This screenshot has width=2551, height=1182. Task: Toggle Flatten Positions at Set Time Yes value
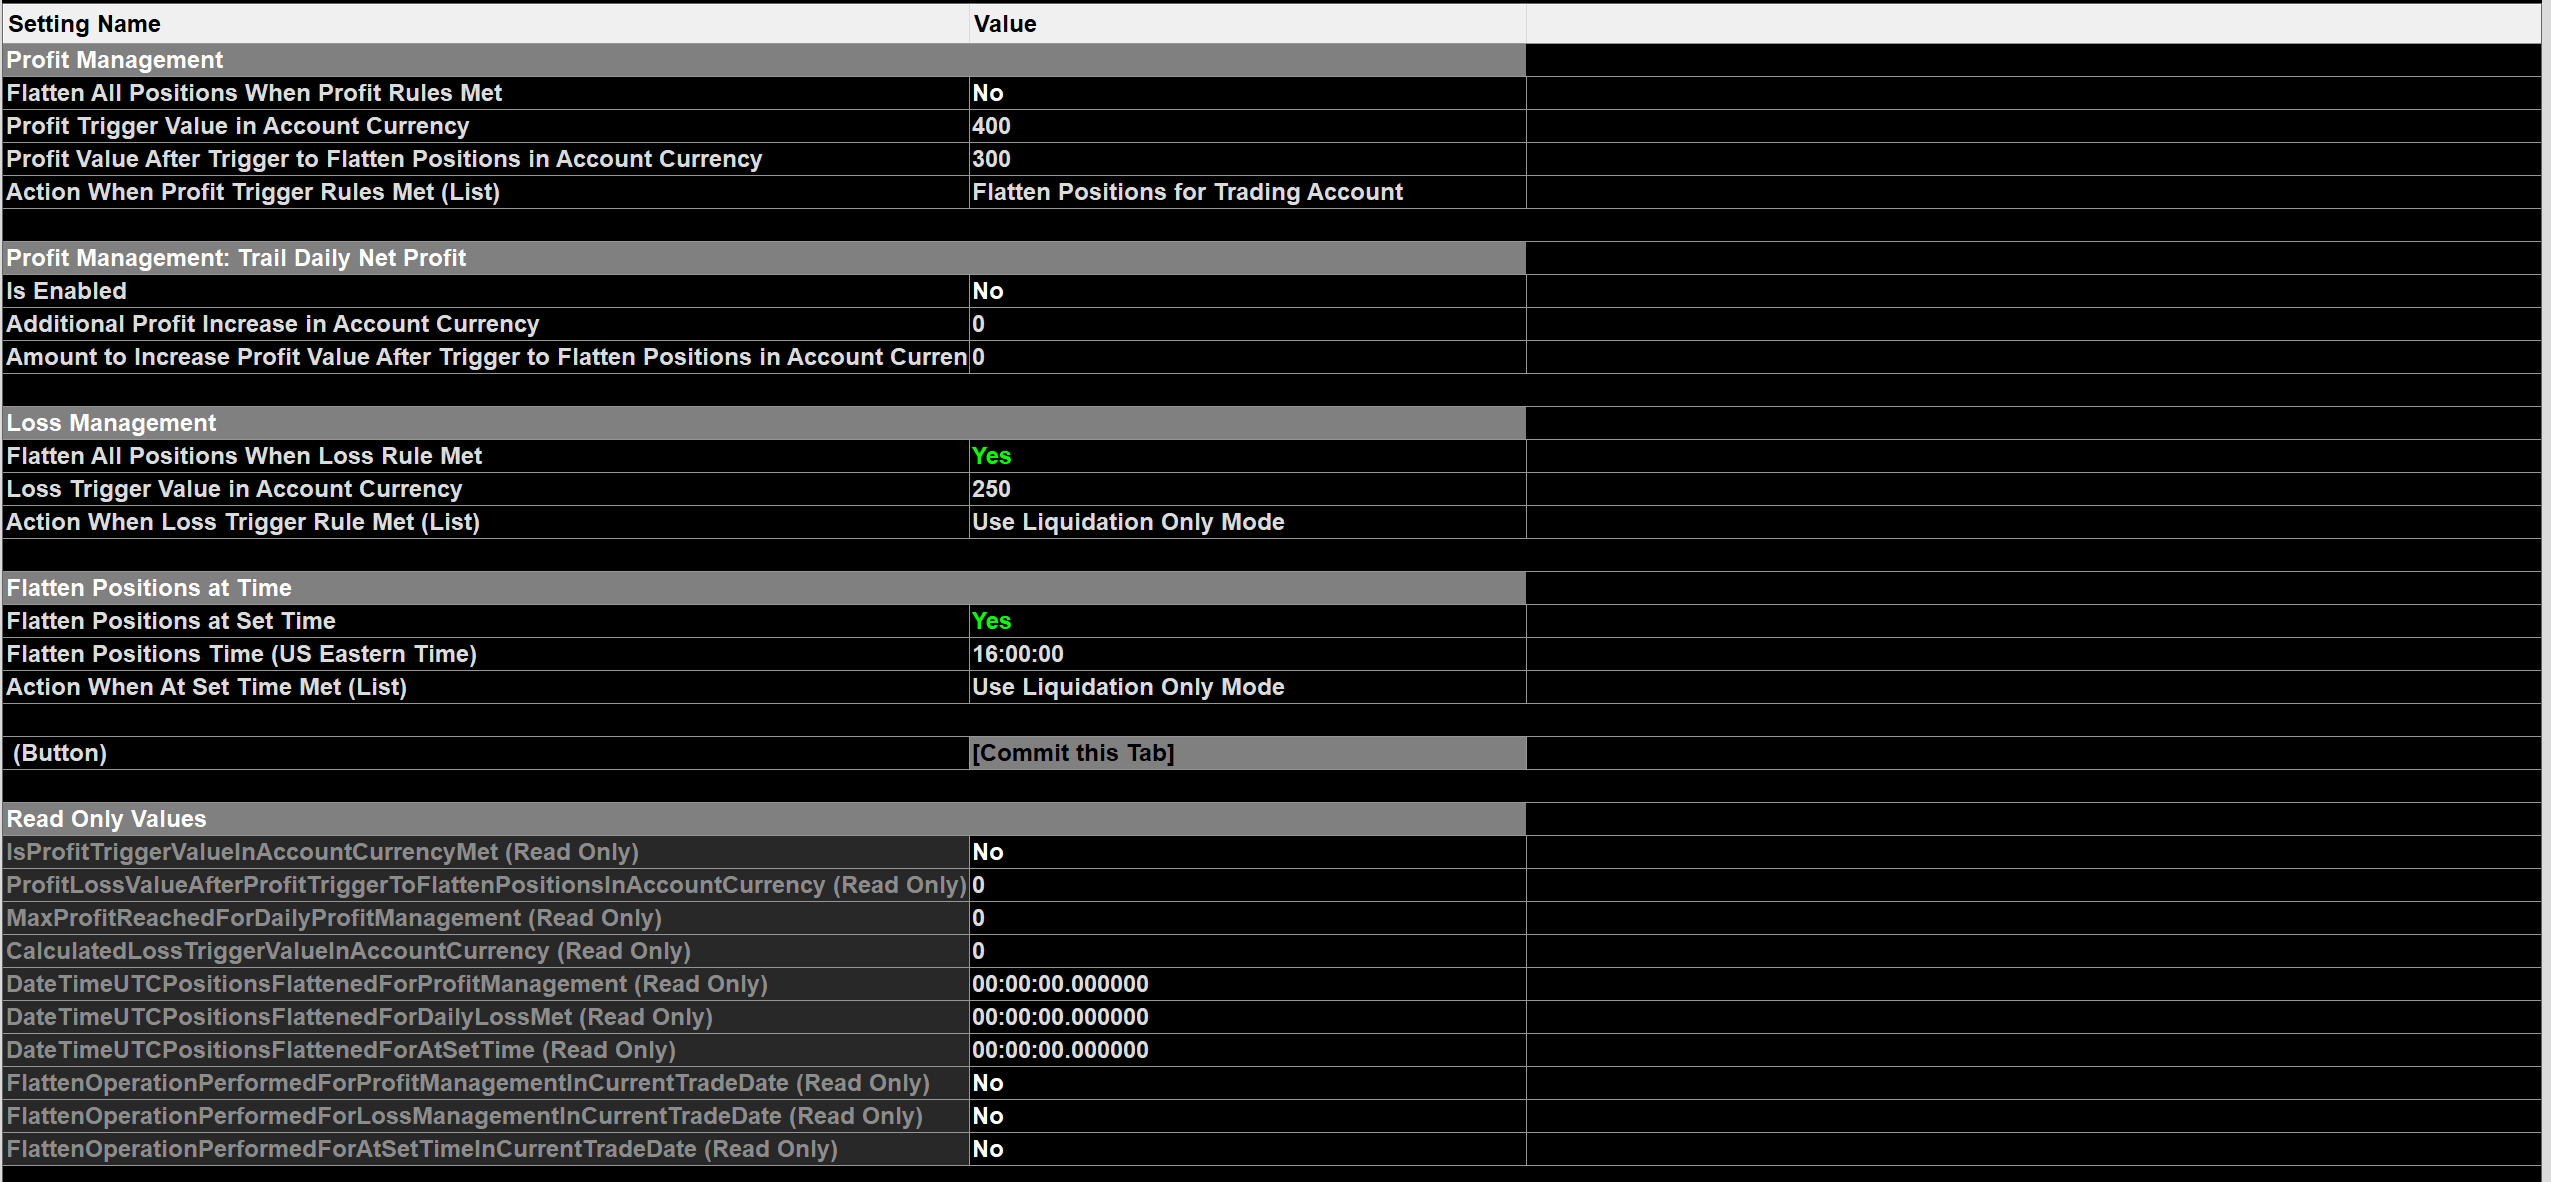point(1246,621)
